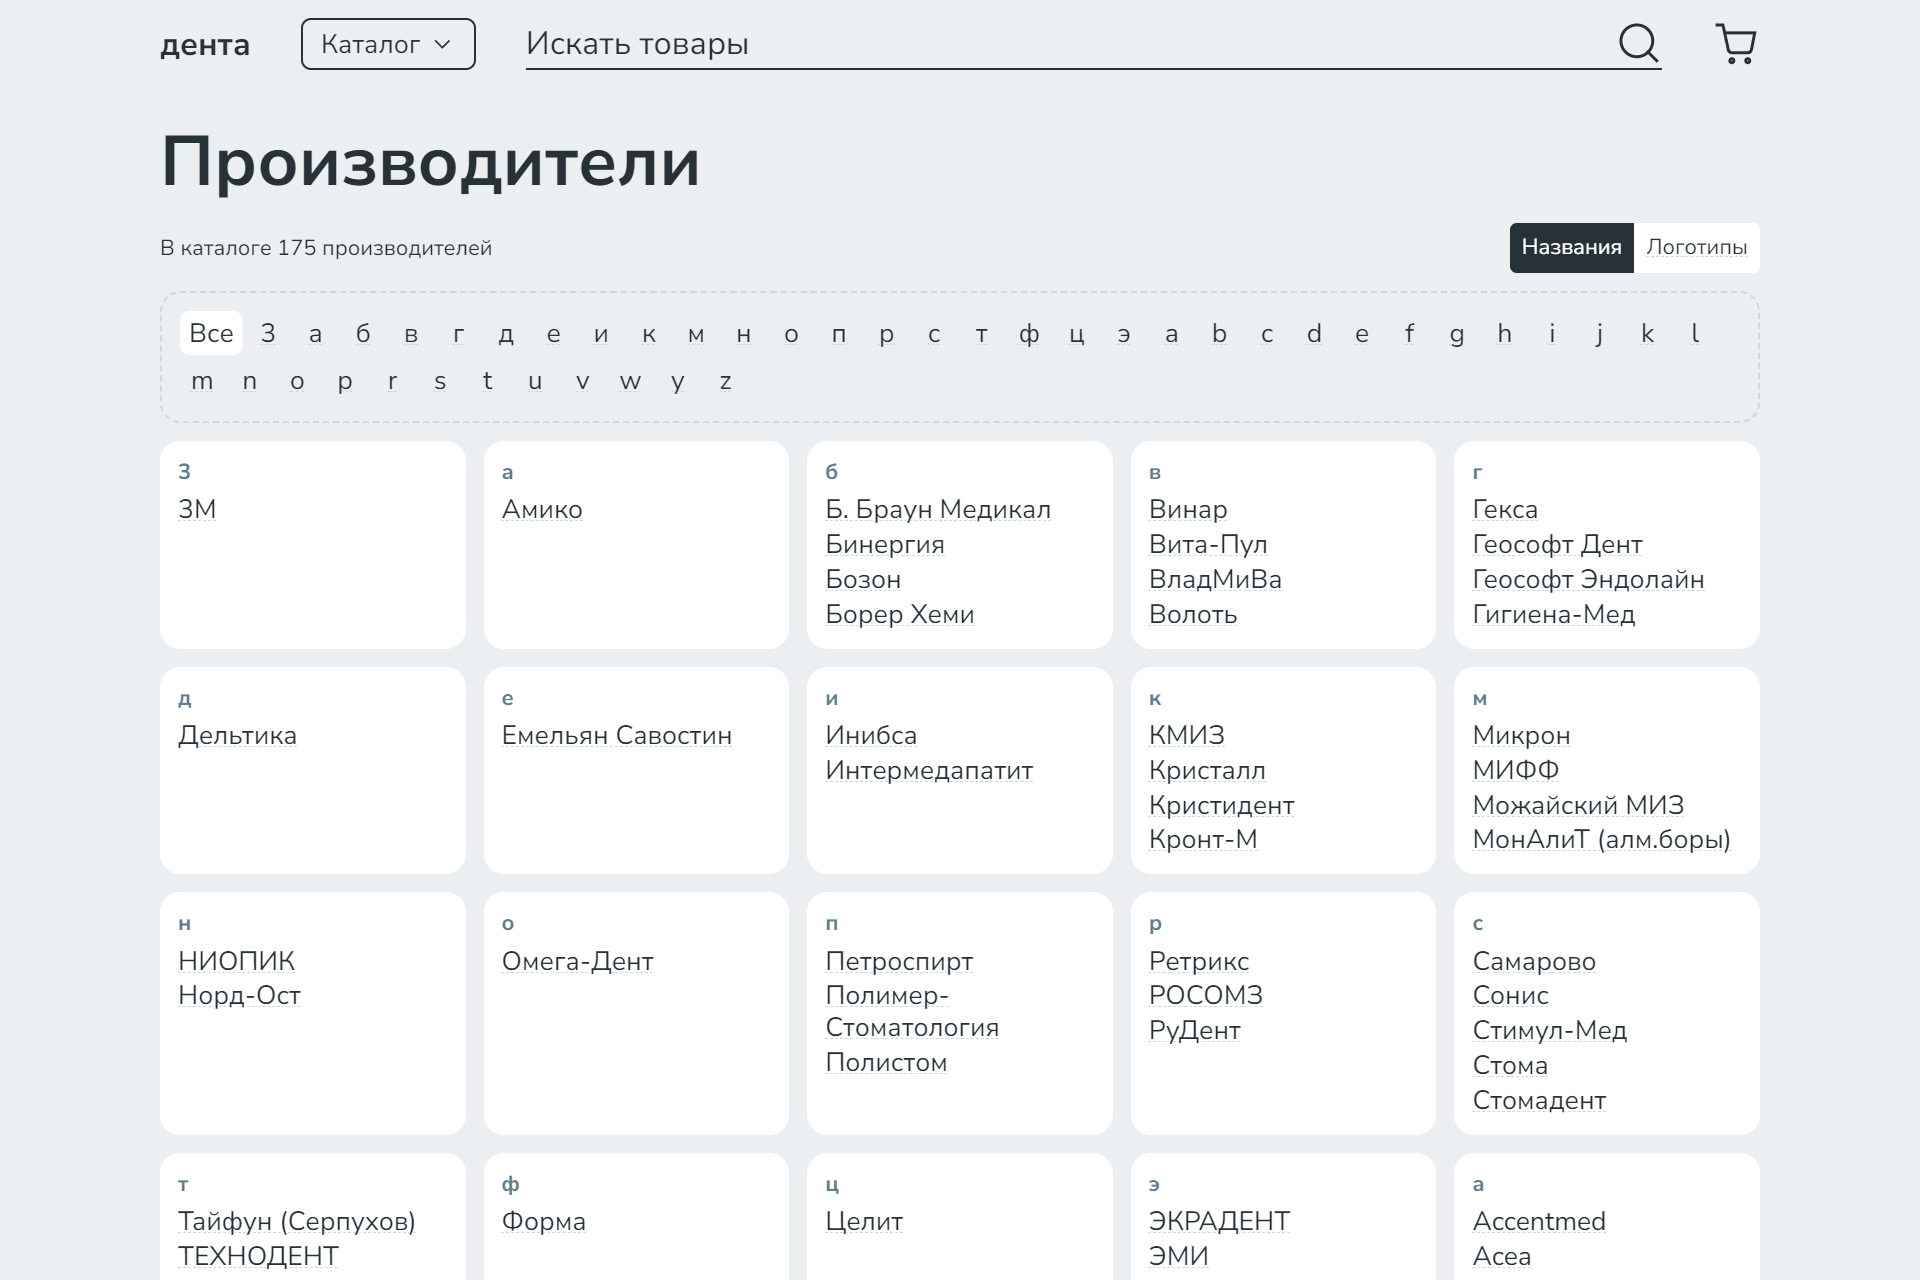Open the РОСОМЗ manufacturer
Screen dimensions: 1920x1280
[1206, 995]
